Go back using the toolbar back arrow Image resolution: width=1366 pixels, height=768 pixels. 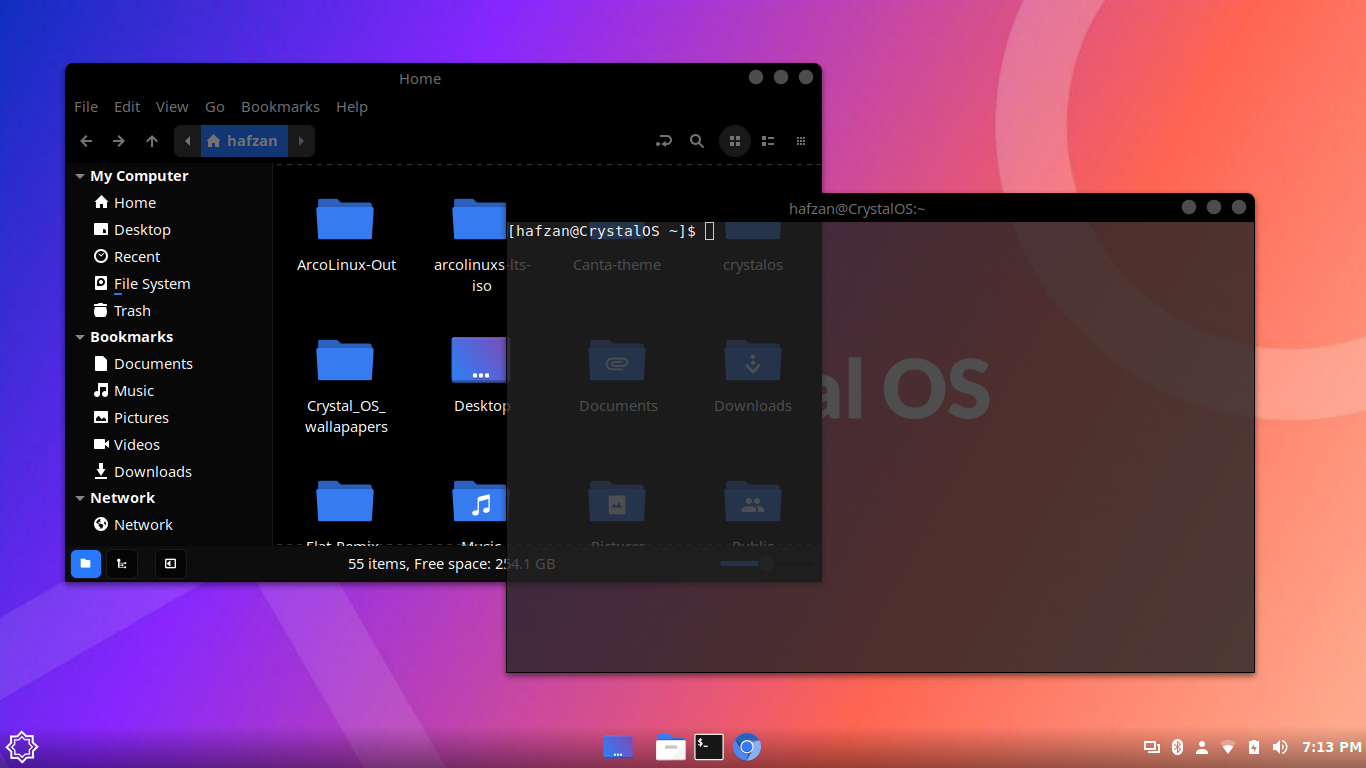[x=86, y=141]
